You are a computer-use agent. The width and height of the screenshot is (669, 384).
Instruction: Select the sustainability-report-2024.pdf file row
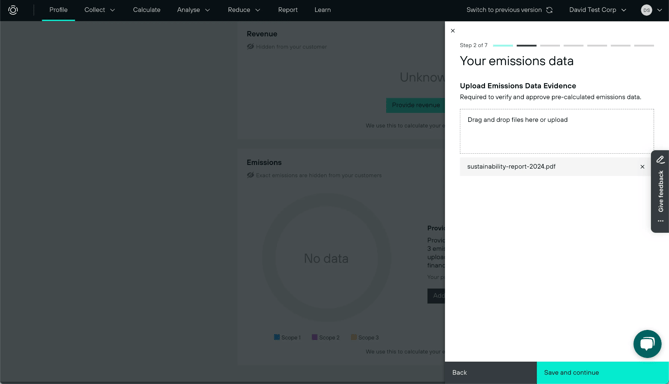(x=556, y=167)
